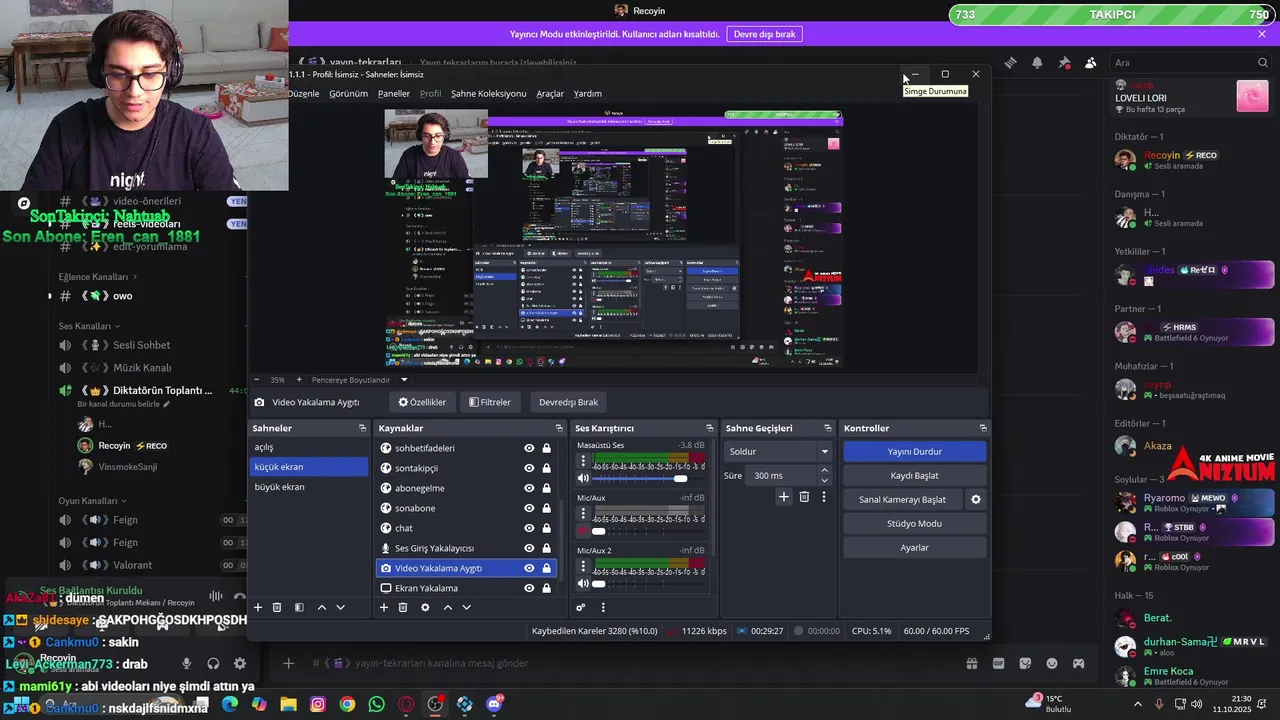The height and width of the screenshot is (720, 1280).
Task: Remove selected source with trash icon
Action: pos(403,607)
